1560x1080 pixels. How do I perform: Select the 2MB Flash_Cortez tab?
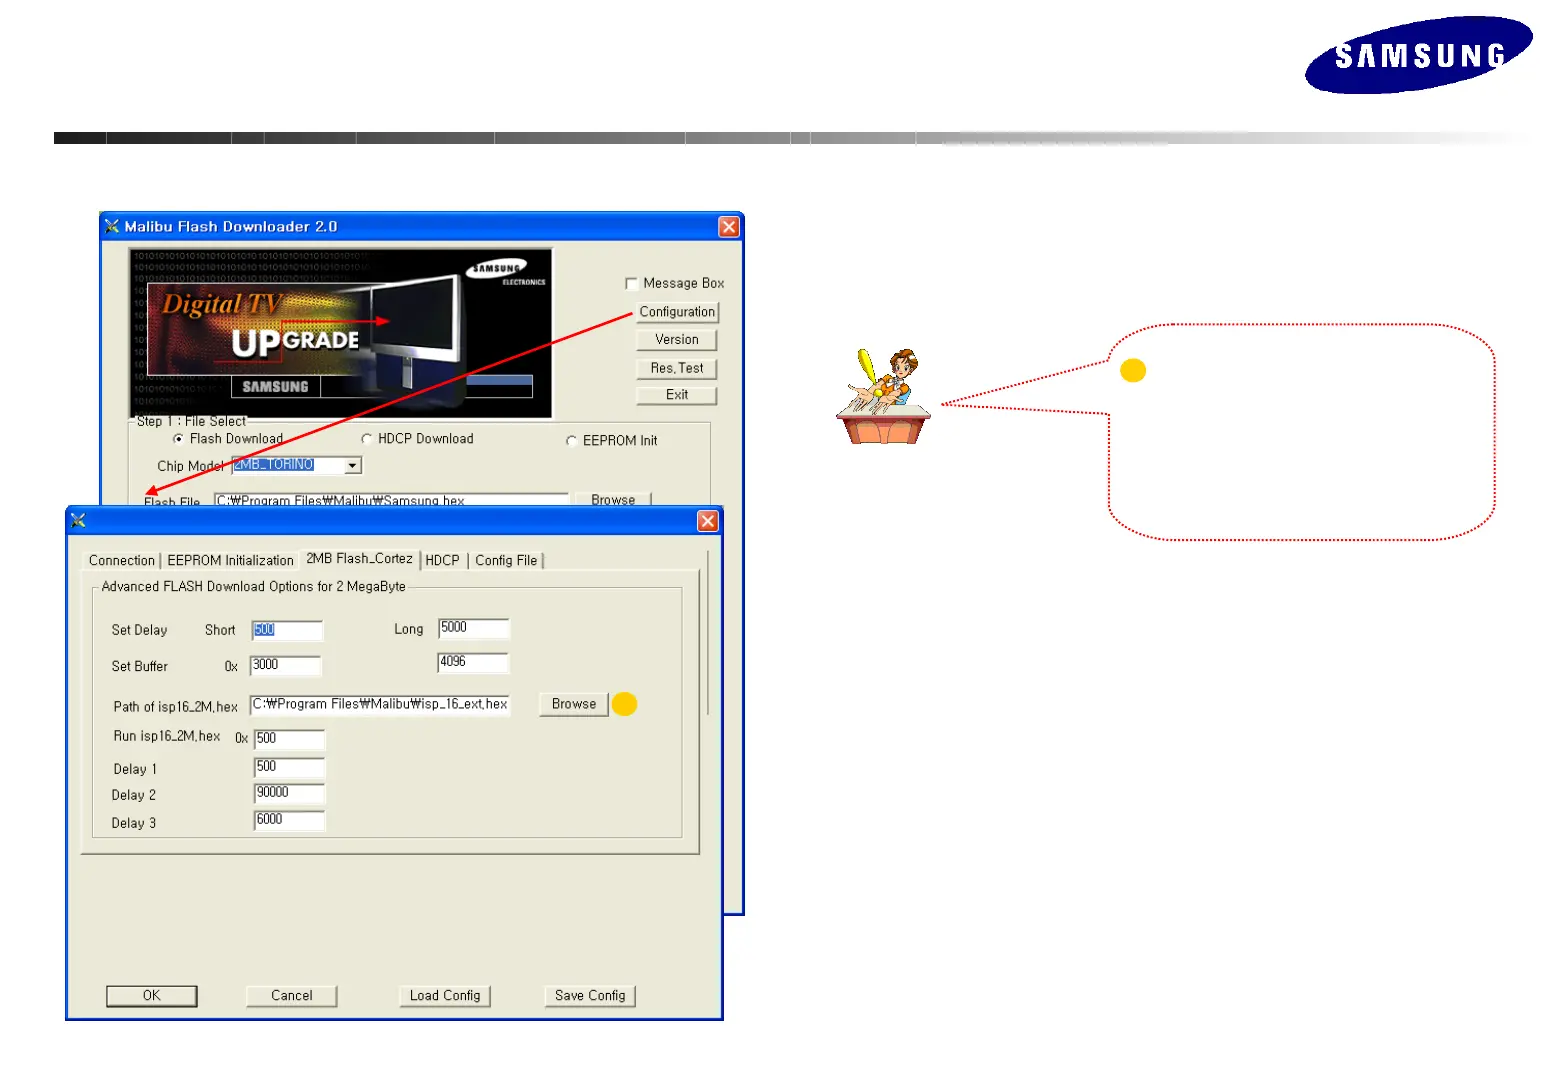point(359,559)
